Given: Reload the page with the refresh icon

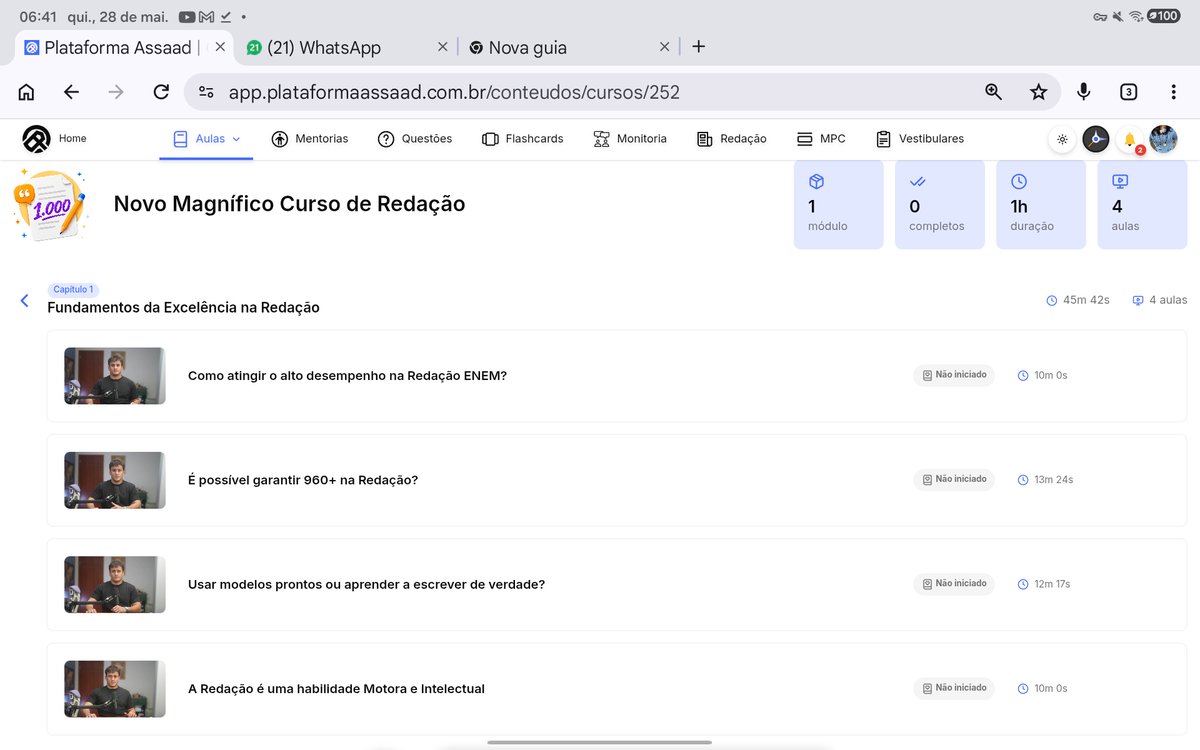Looking at the screenshot, I should point(161,92).
